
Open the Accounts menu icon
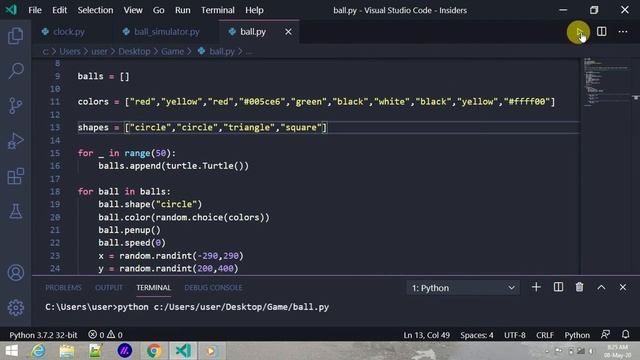click(x=16, y=273)
